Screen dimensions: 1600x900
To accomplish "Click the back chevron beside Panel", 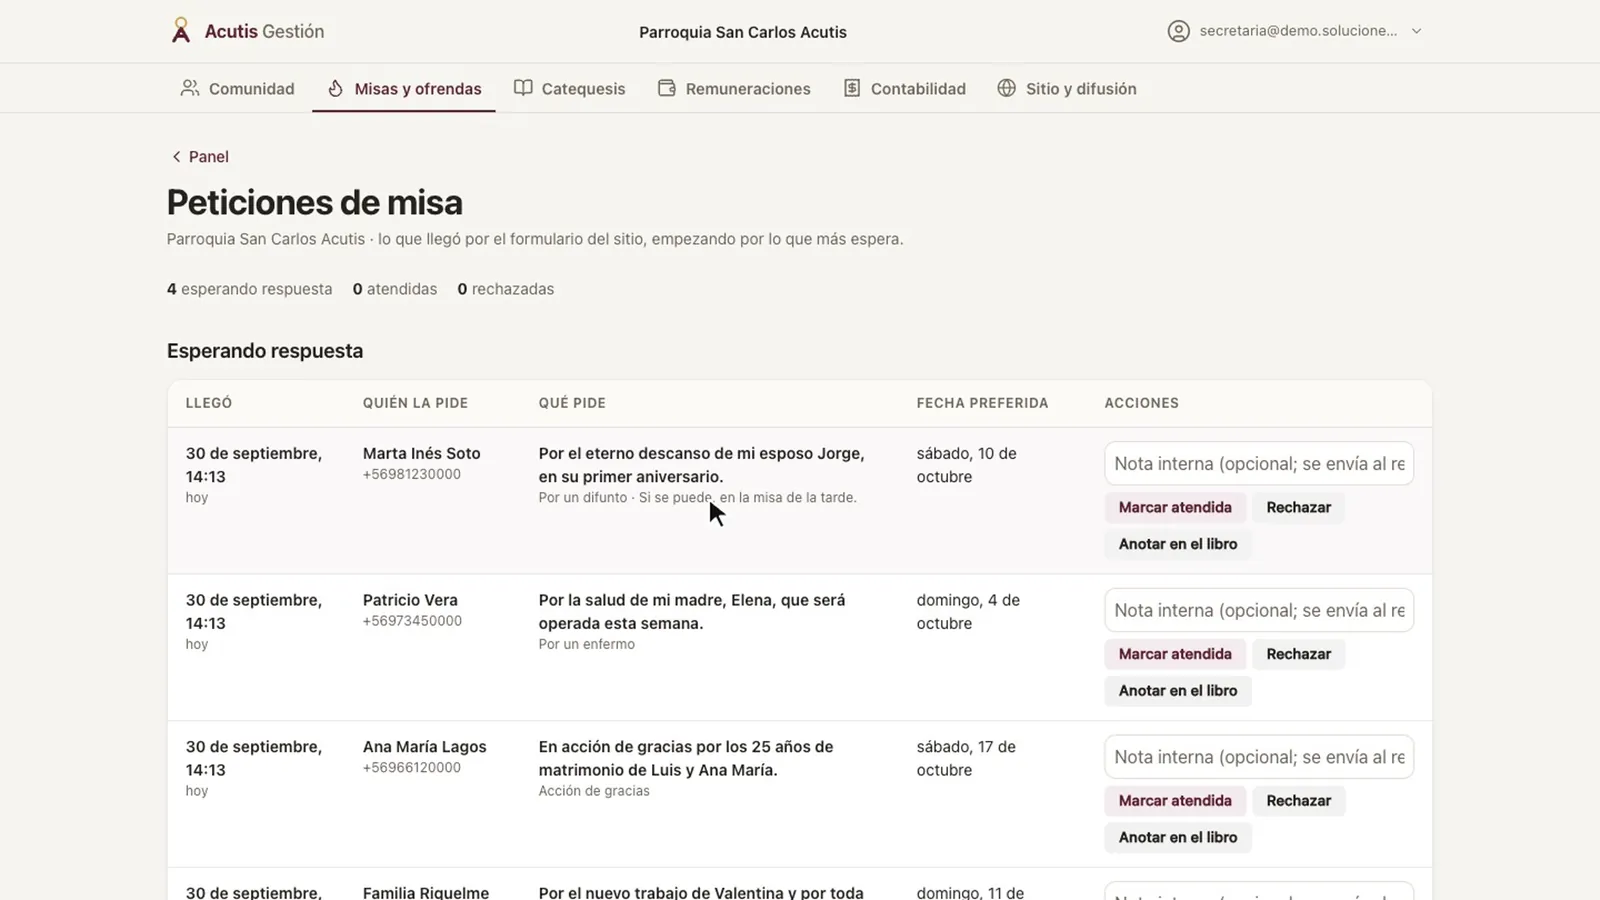I will (176, 157).
